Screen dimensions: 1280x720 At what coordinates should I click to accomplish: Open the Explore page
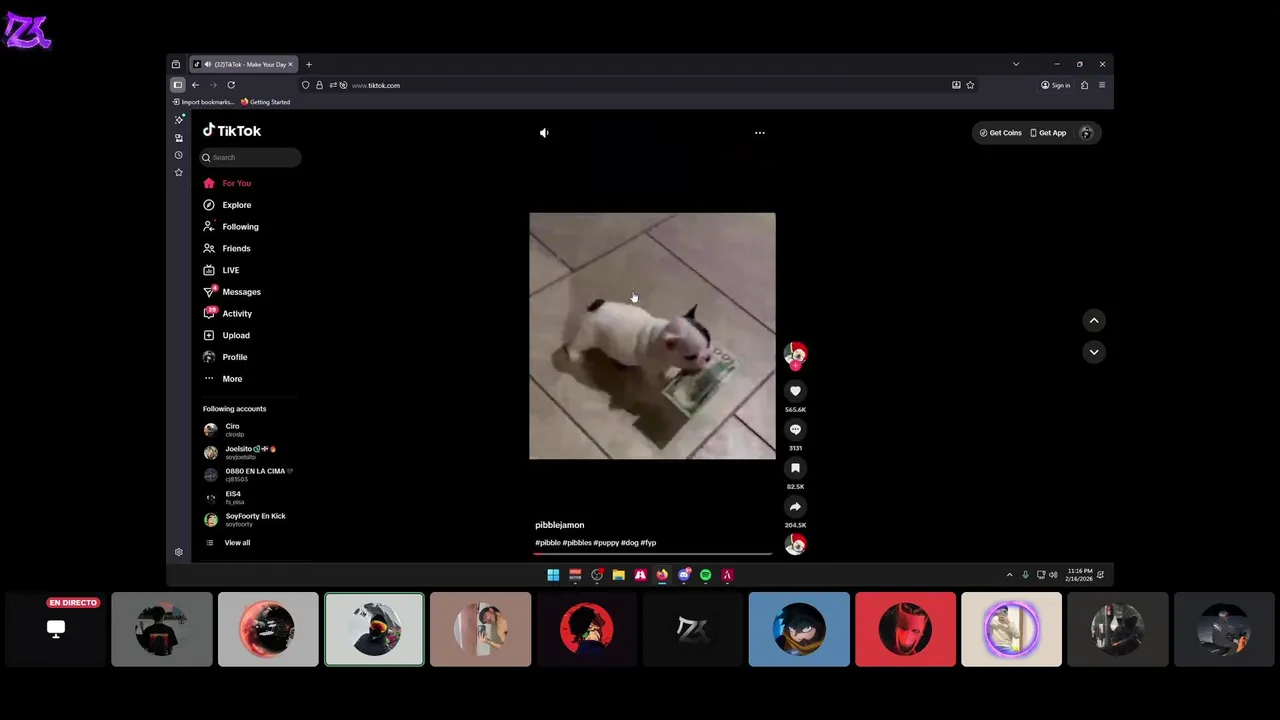point(228,205)
